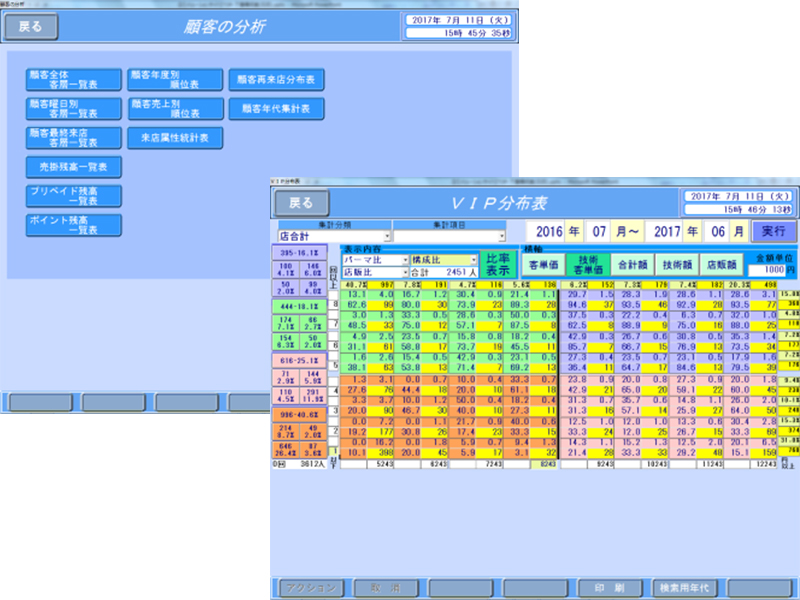Image resolution: width=800 pixels, height=600 pixels.
Task: Click the 印刷 button in the bottom bar
Action: click(610, 588)
